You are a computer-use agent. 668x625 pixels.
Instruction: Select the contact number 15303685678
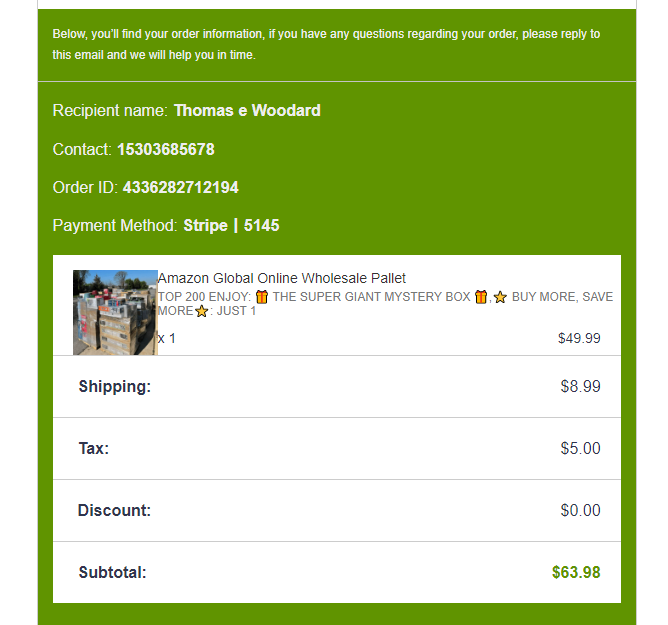pyautogui.click(x=166, y=150)
